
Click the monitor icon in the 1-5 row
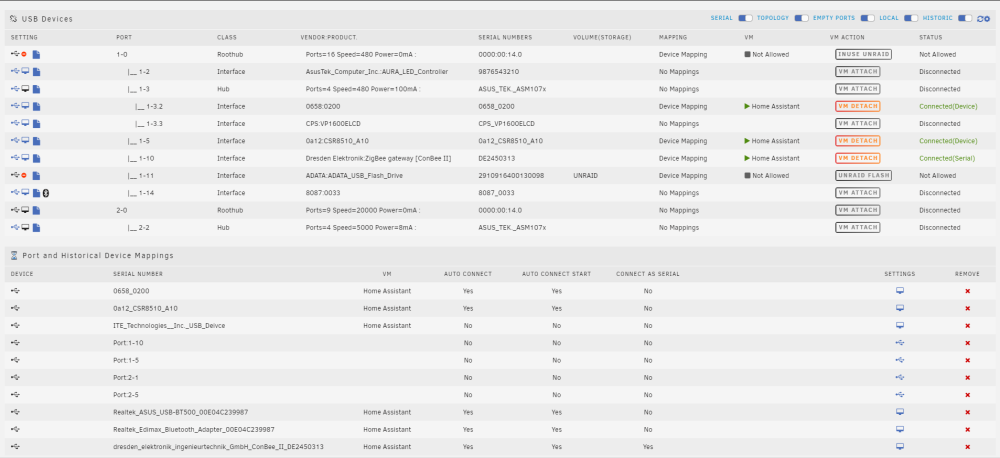(x=26, y=140)
